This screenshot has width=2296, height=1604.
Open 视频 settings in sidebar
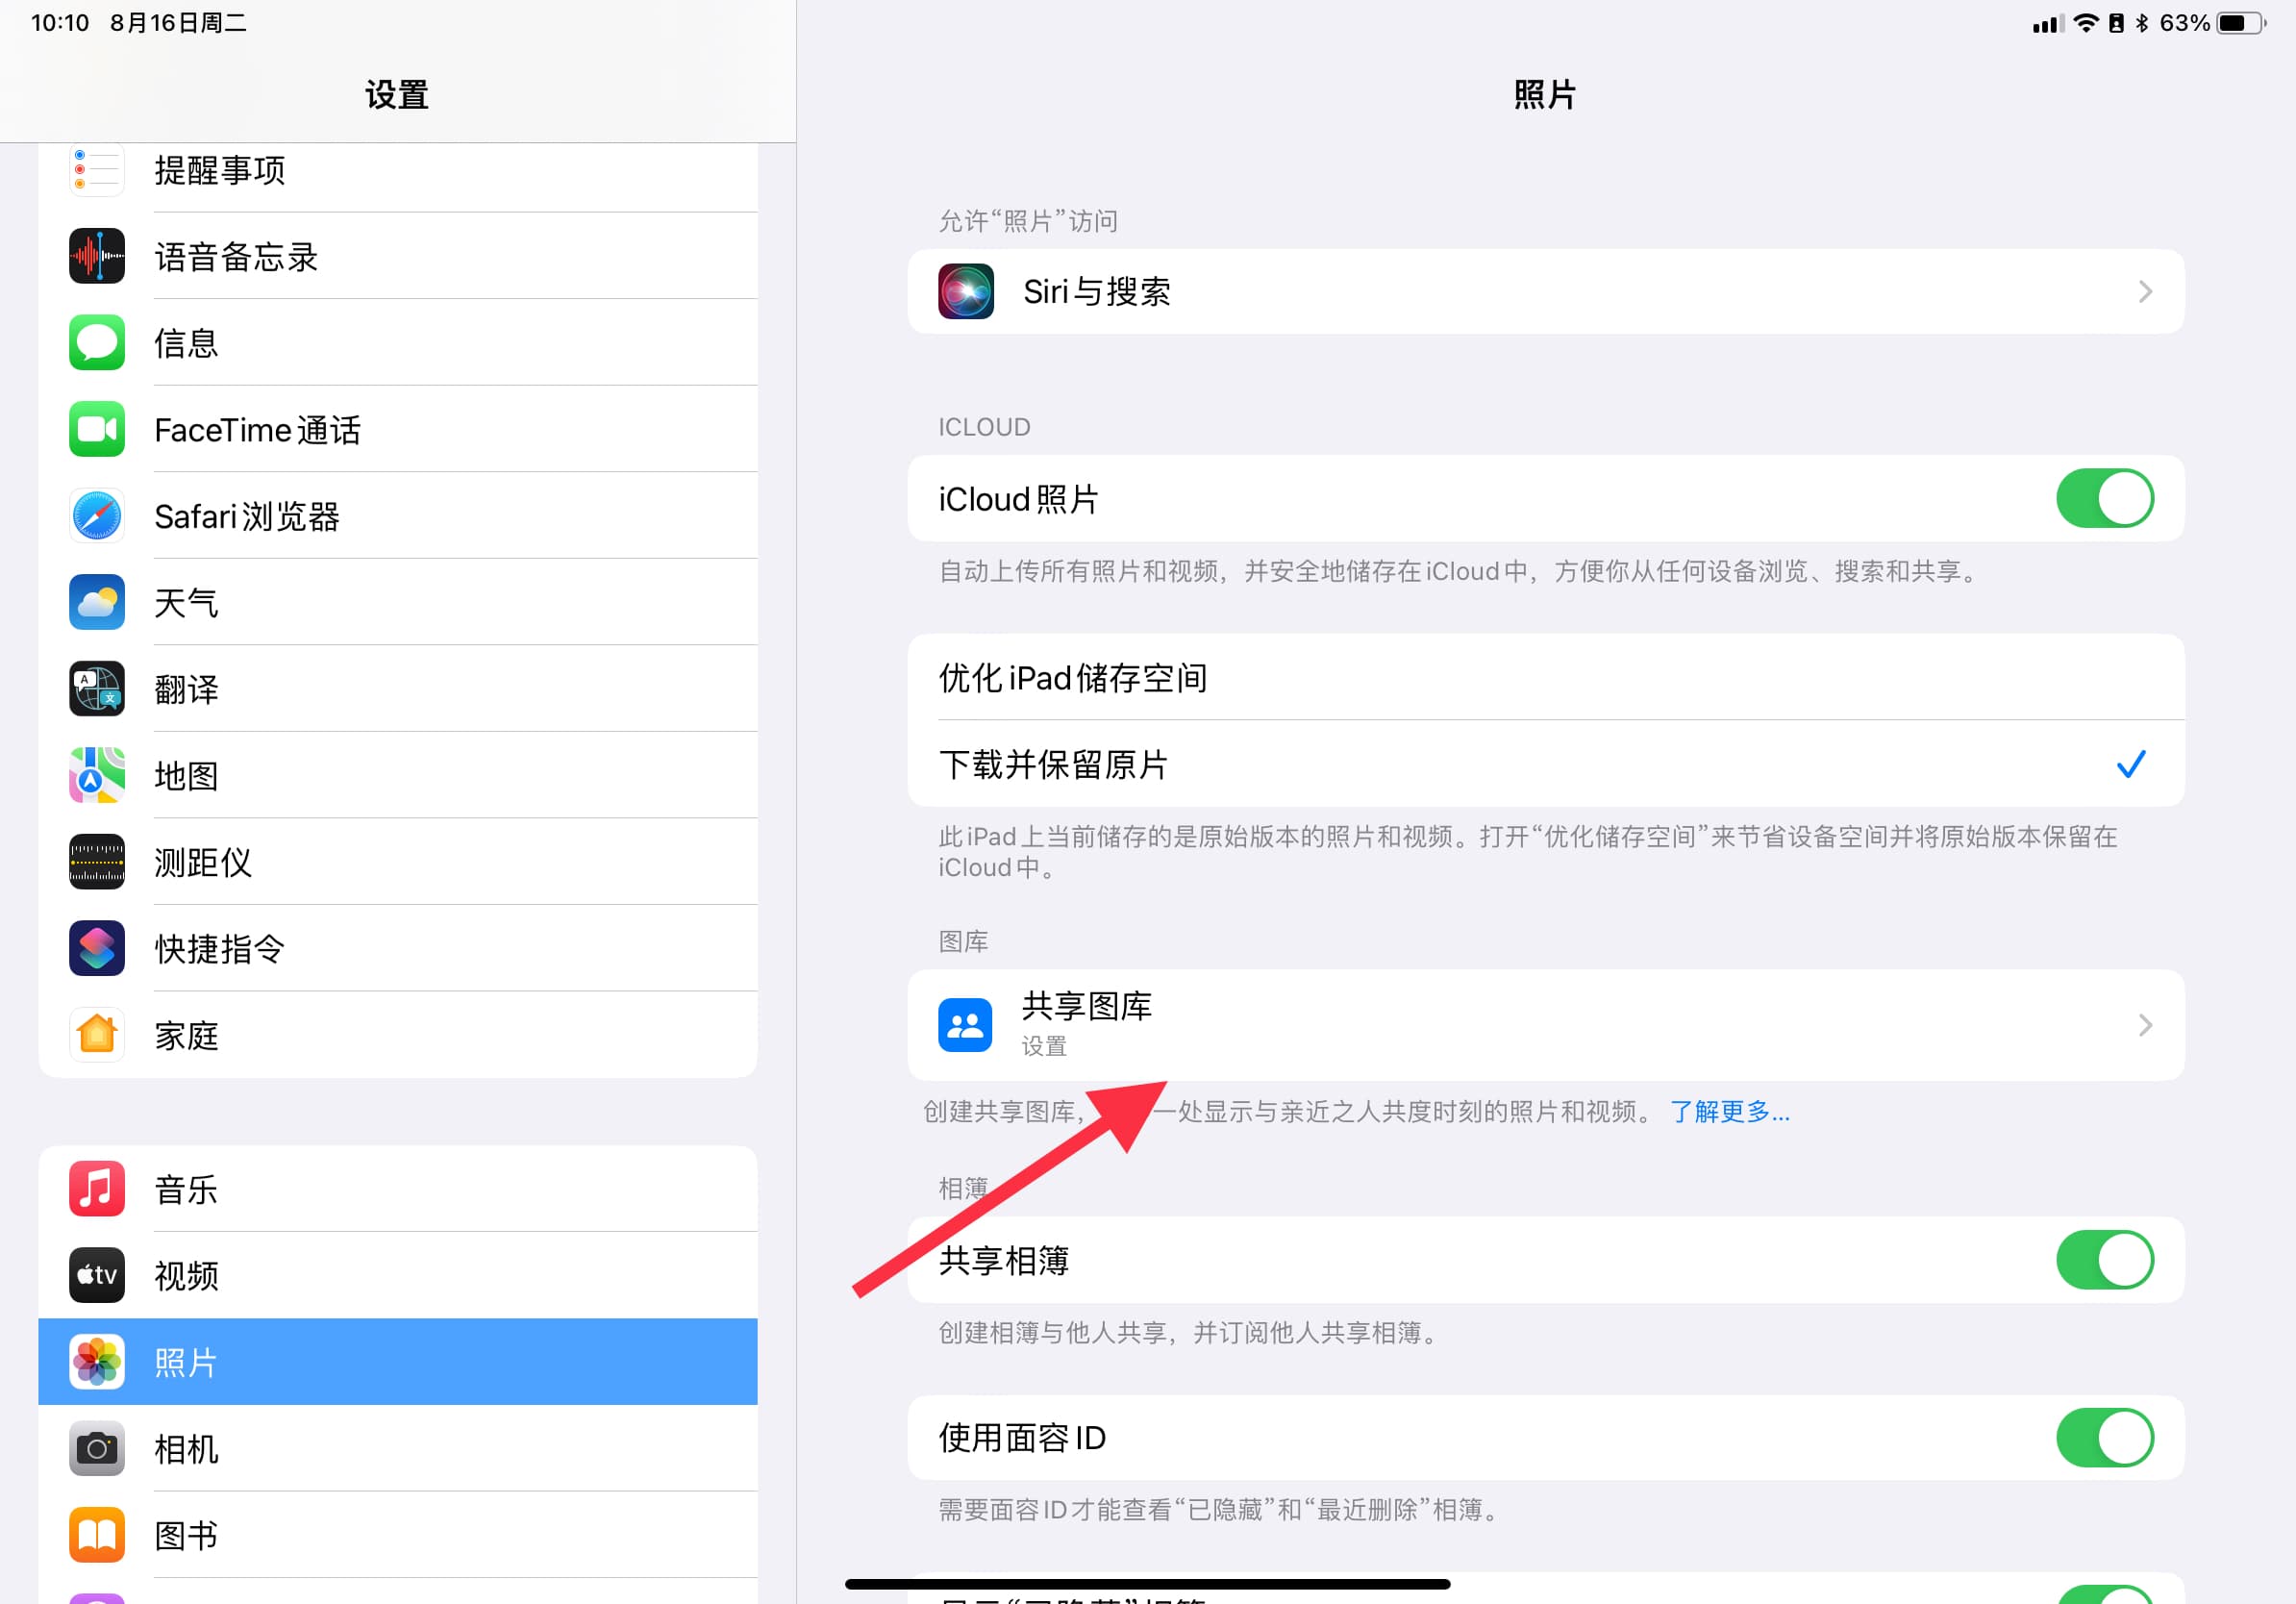398,1275
